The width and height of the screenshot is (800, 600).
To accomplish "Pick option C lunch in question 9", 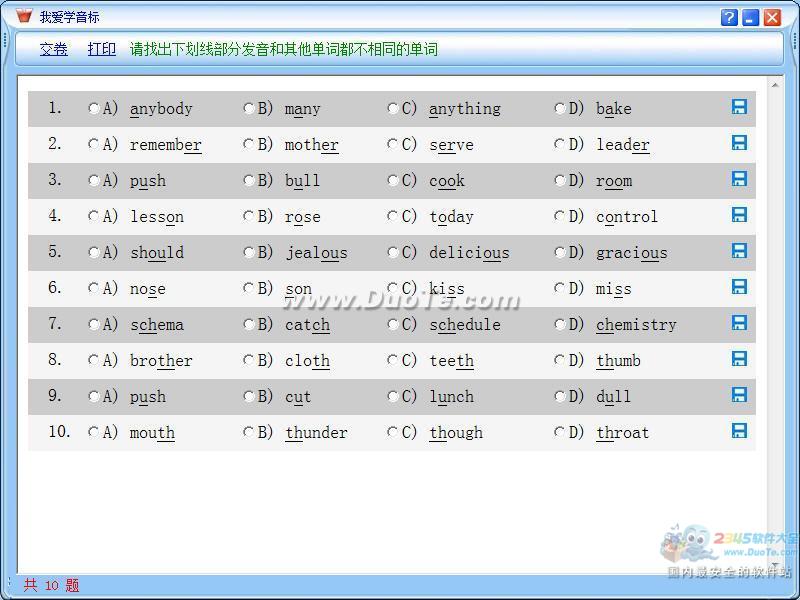I will [392, 396].
